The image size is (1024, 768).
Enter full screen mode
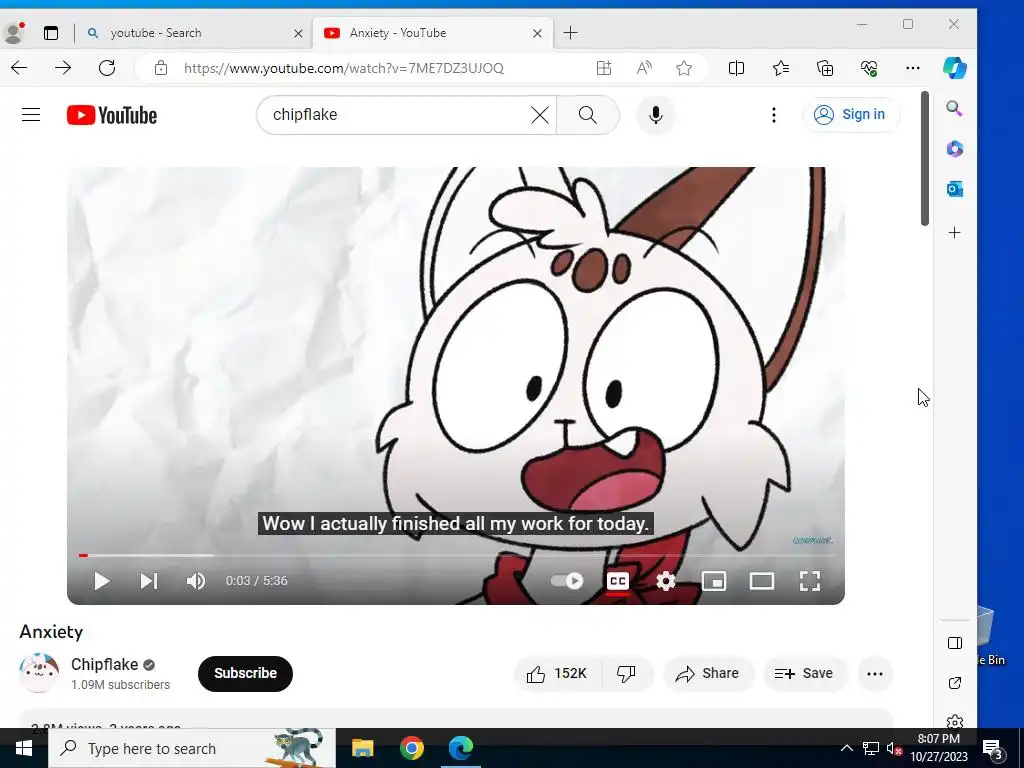coord(810,581)
